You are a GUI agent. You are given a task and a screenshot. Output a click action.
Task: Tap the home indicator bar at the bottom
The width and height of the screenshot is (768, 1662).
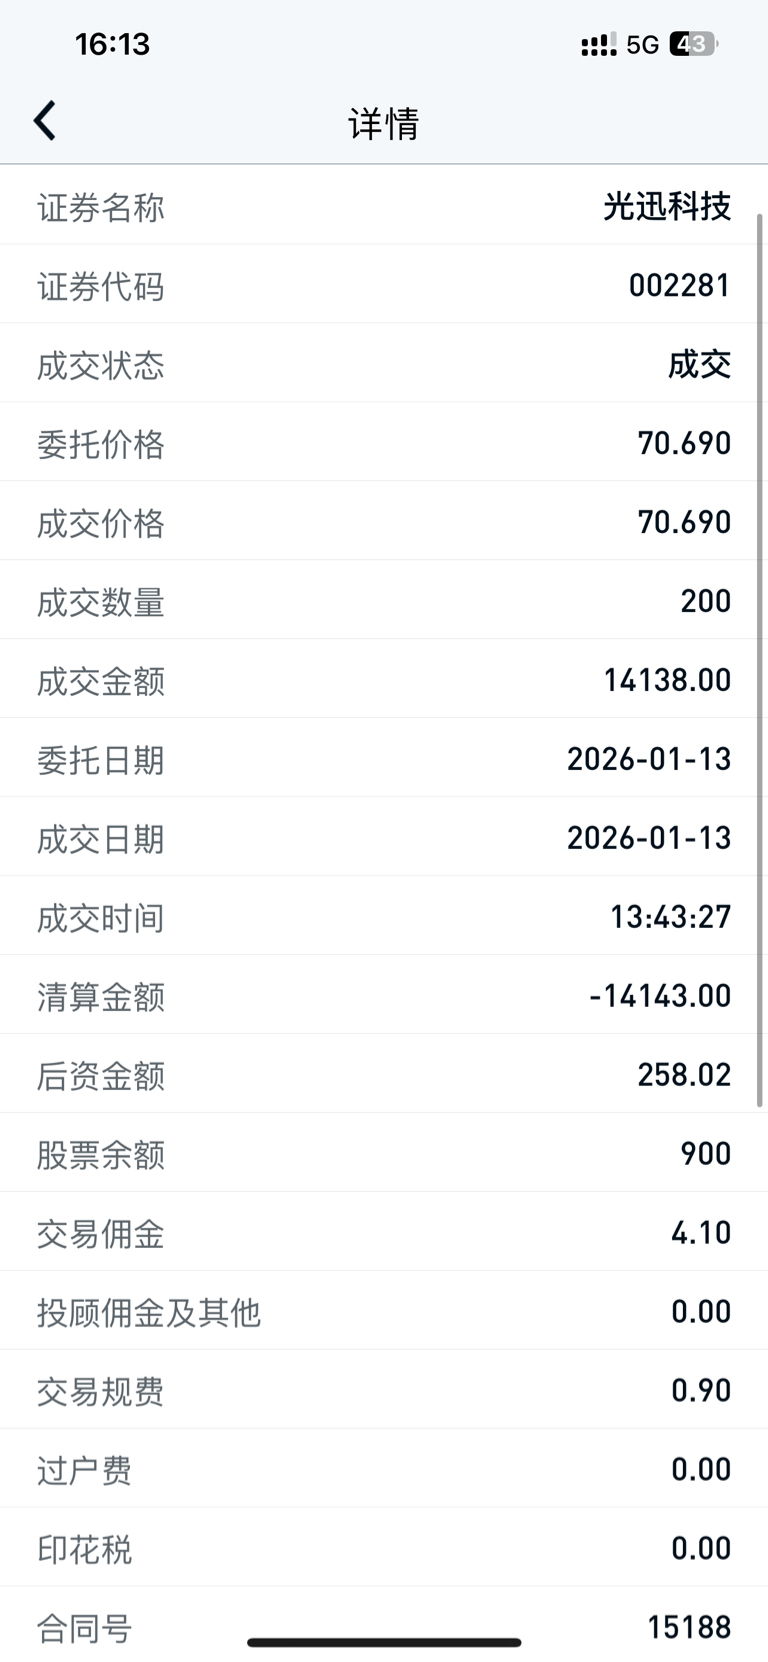[384, 1642]
